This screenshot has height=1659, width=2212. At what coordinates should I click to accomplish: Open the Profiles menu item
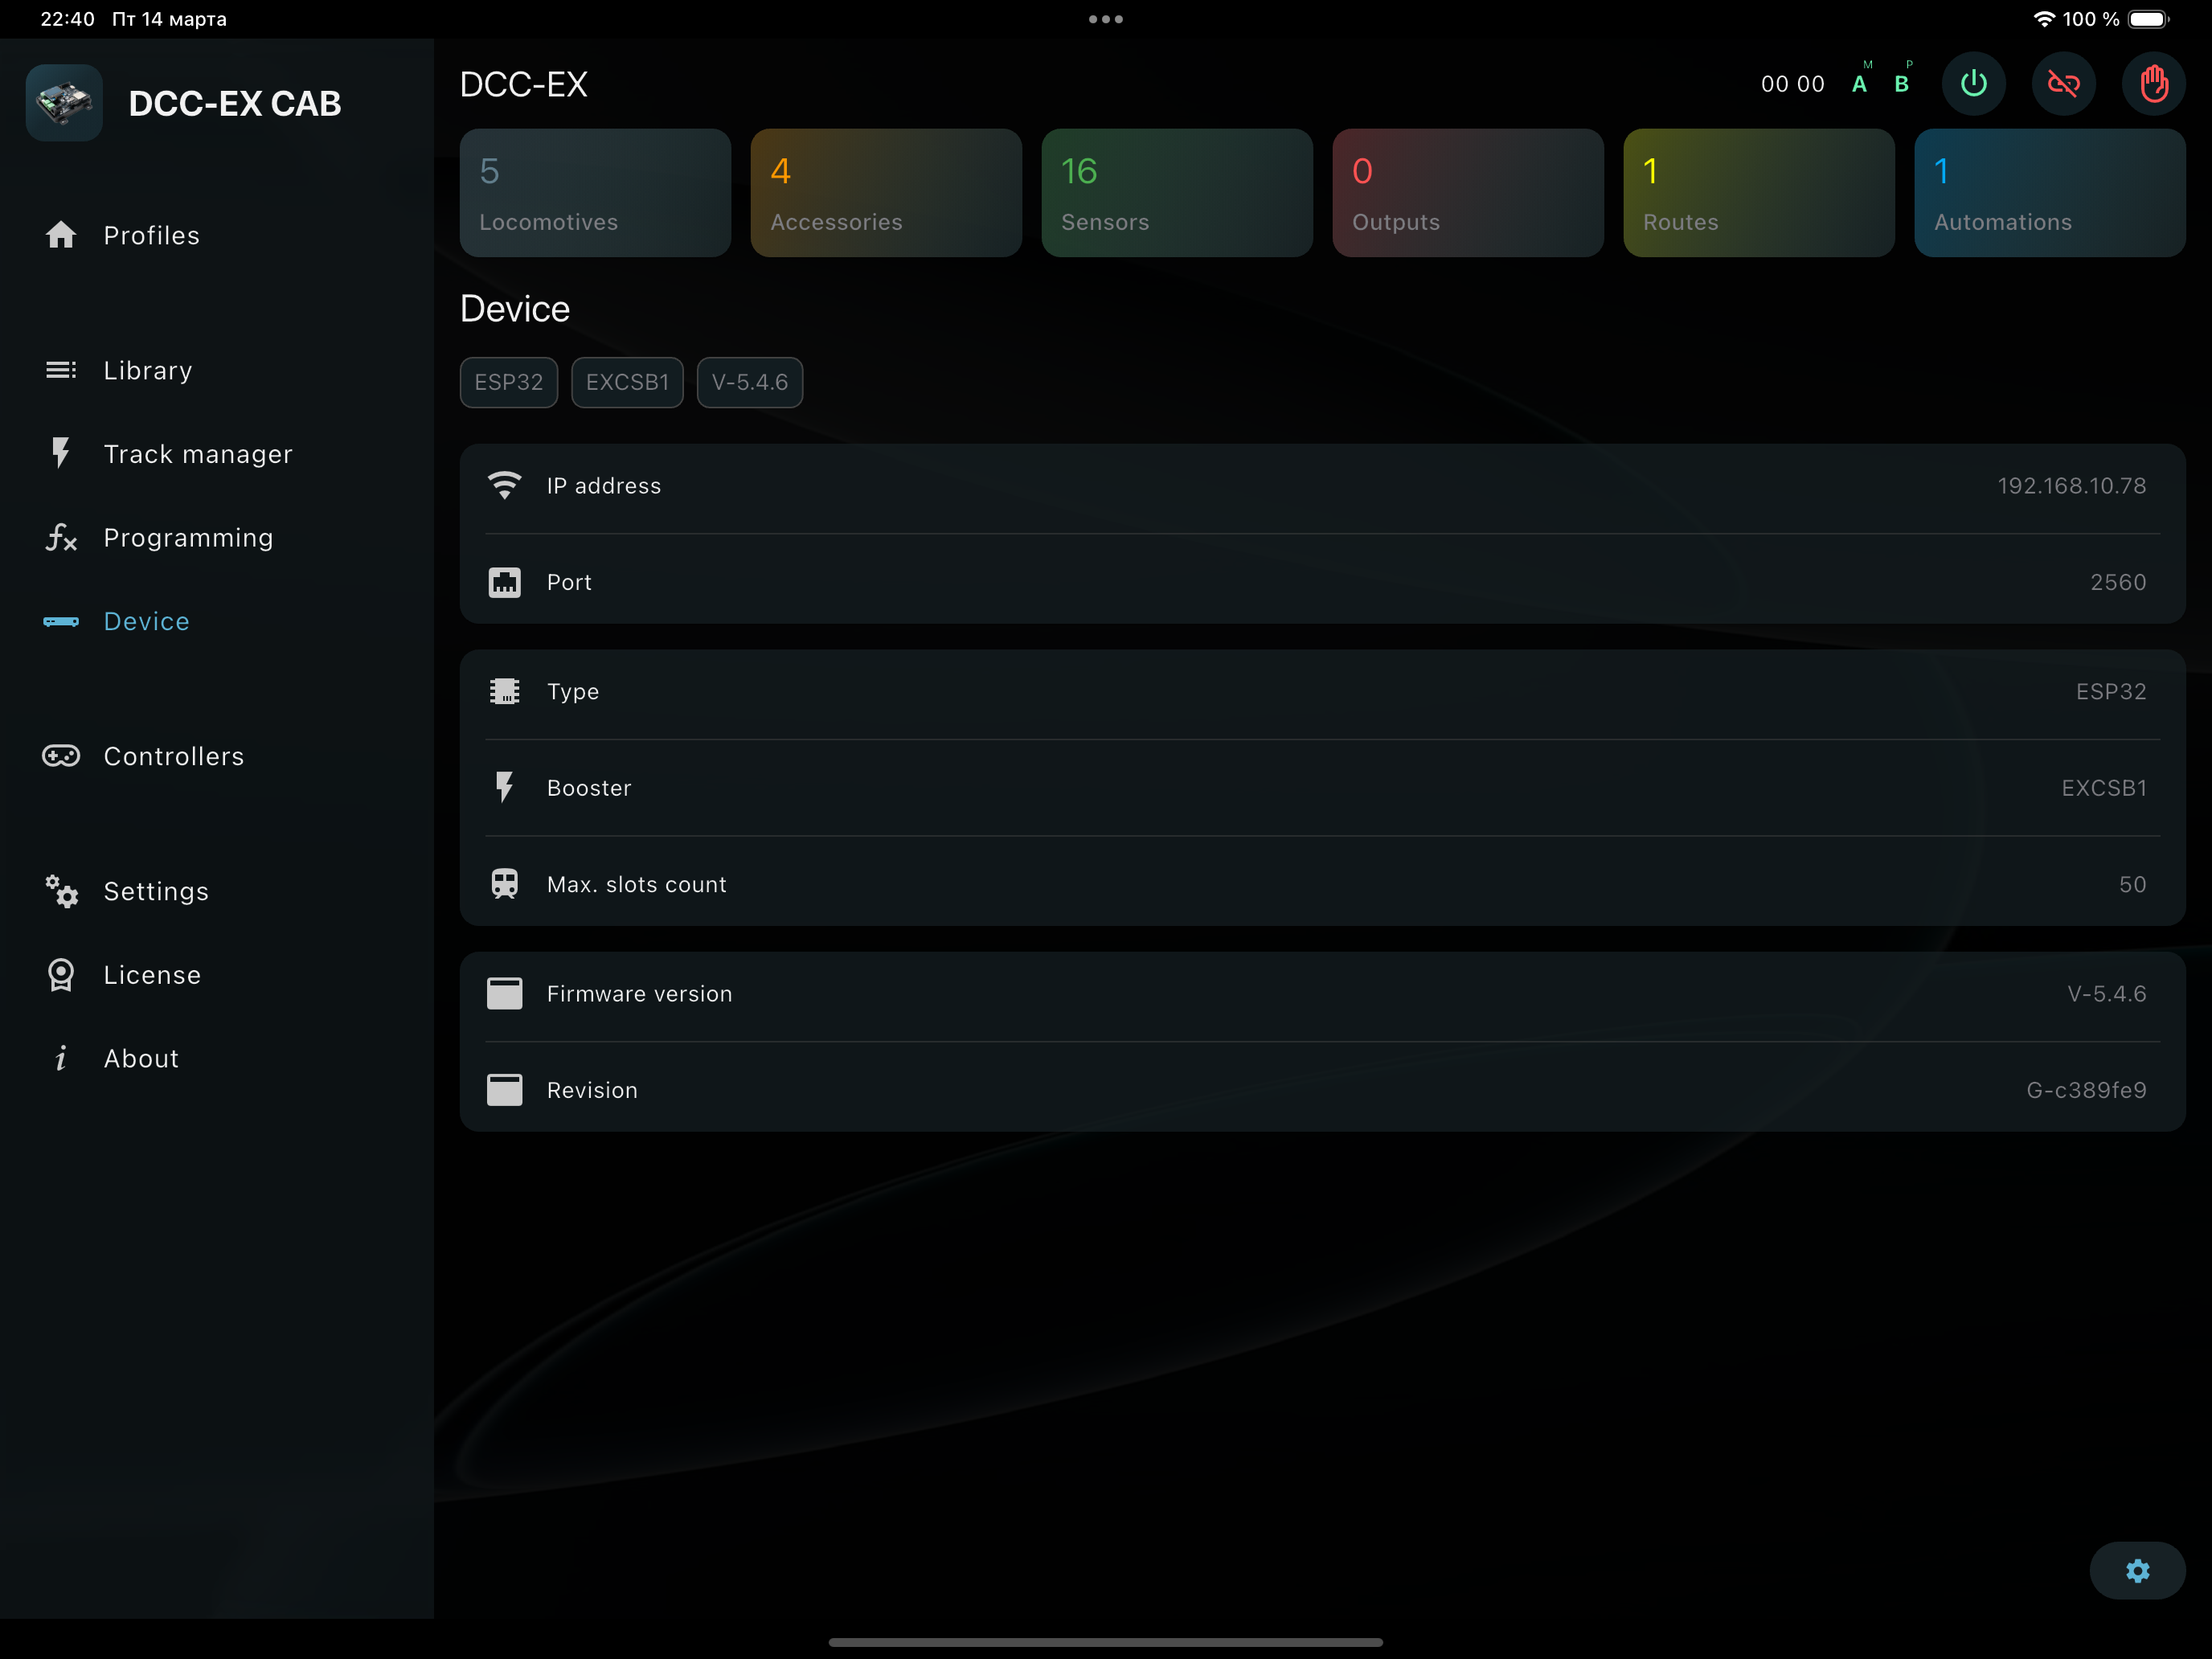tap(152, 235)
